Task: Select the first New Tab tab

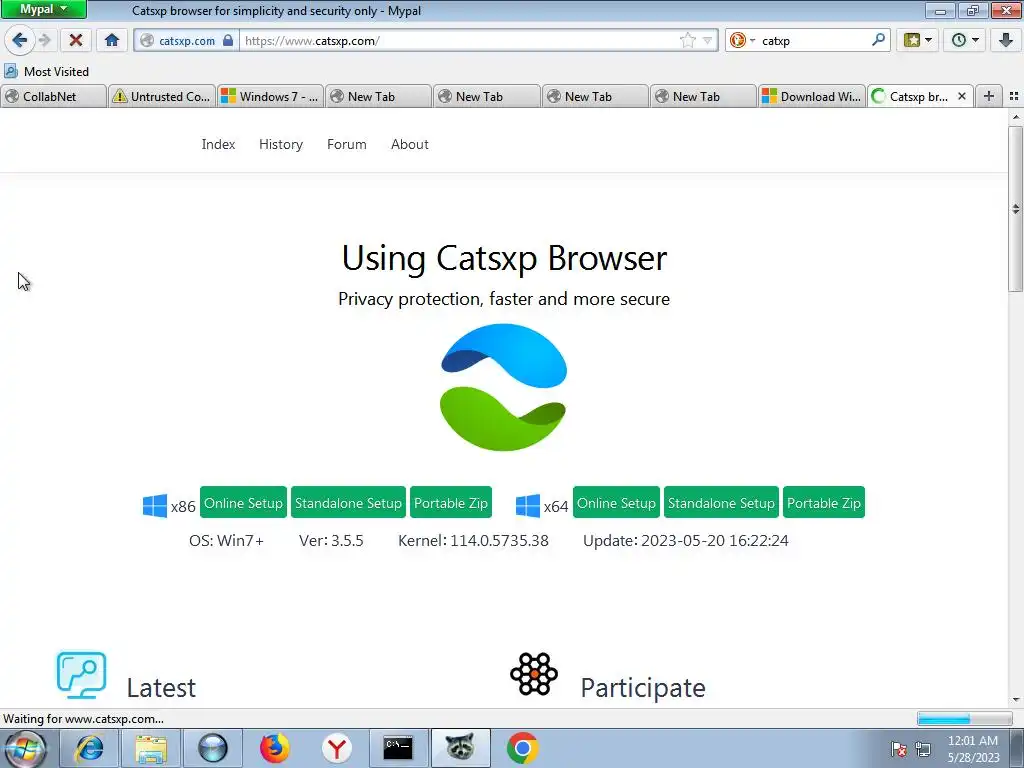Action: click(x=379, y=97)
